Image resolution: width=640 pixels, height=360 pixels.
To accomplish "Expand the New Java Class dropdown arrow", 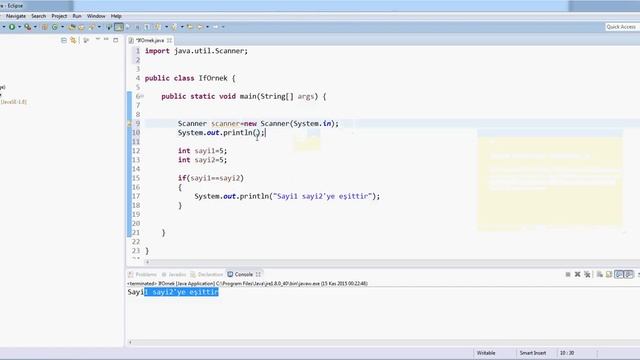I will 62,27.
